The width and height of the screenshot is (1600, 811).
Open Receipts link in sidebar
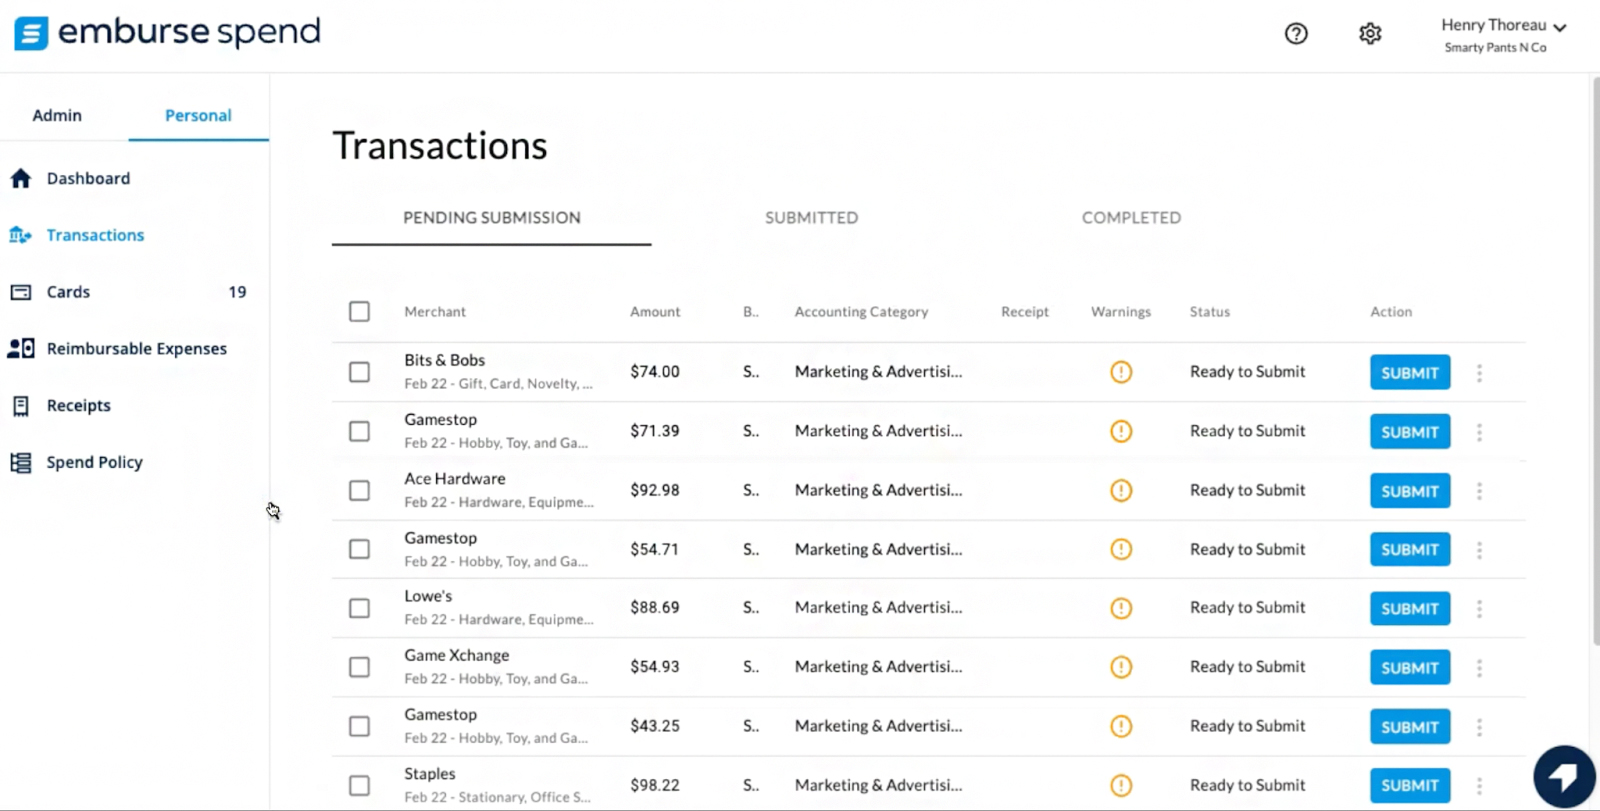click(78, 405)
